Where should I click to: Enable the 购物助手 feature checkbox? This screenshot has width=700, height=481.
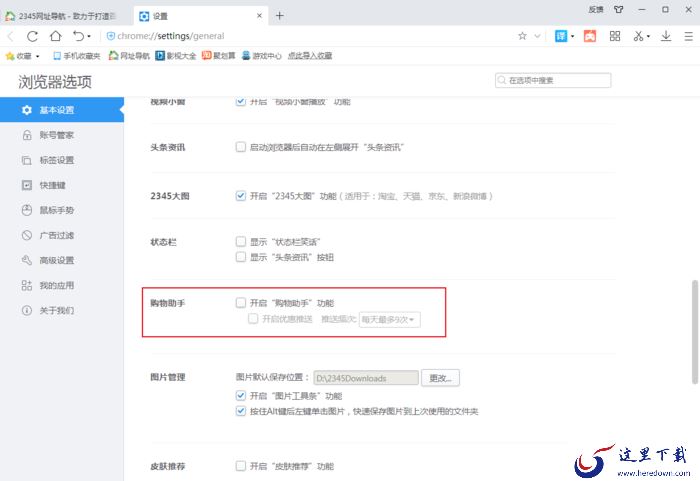(x=241, y=303)
